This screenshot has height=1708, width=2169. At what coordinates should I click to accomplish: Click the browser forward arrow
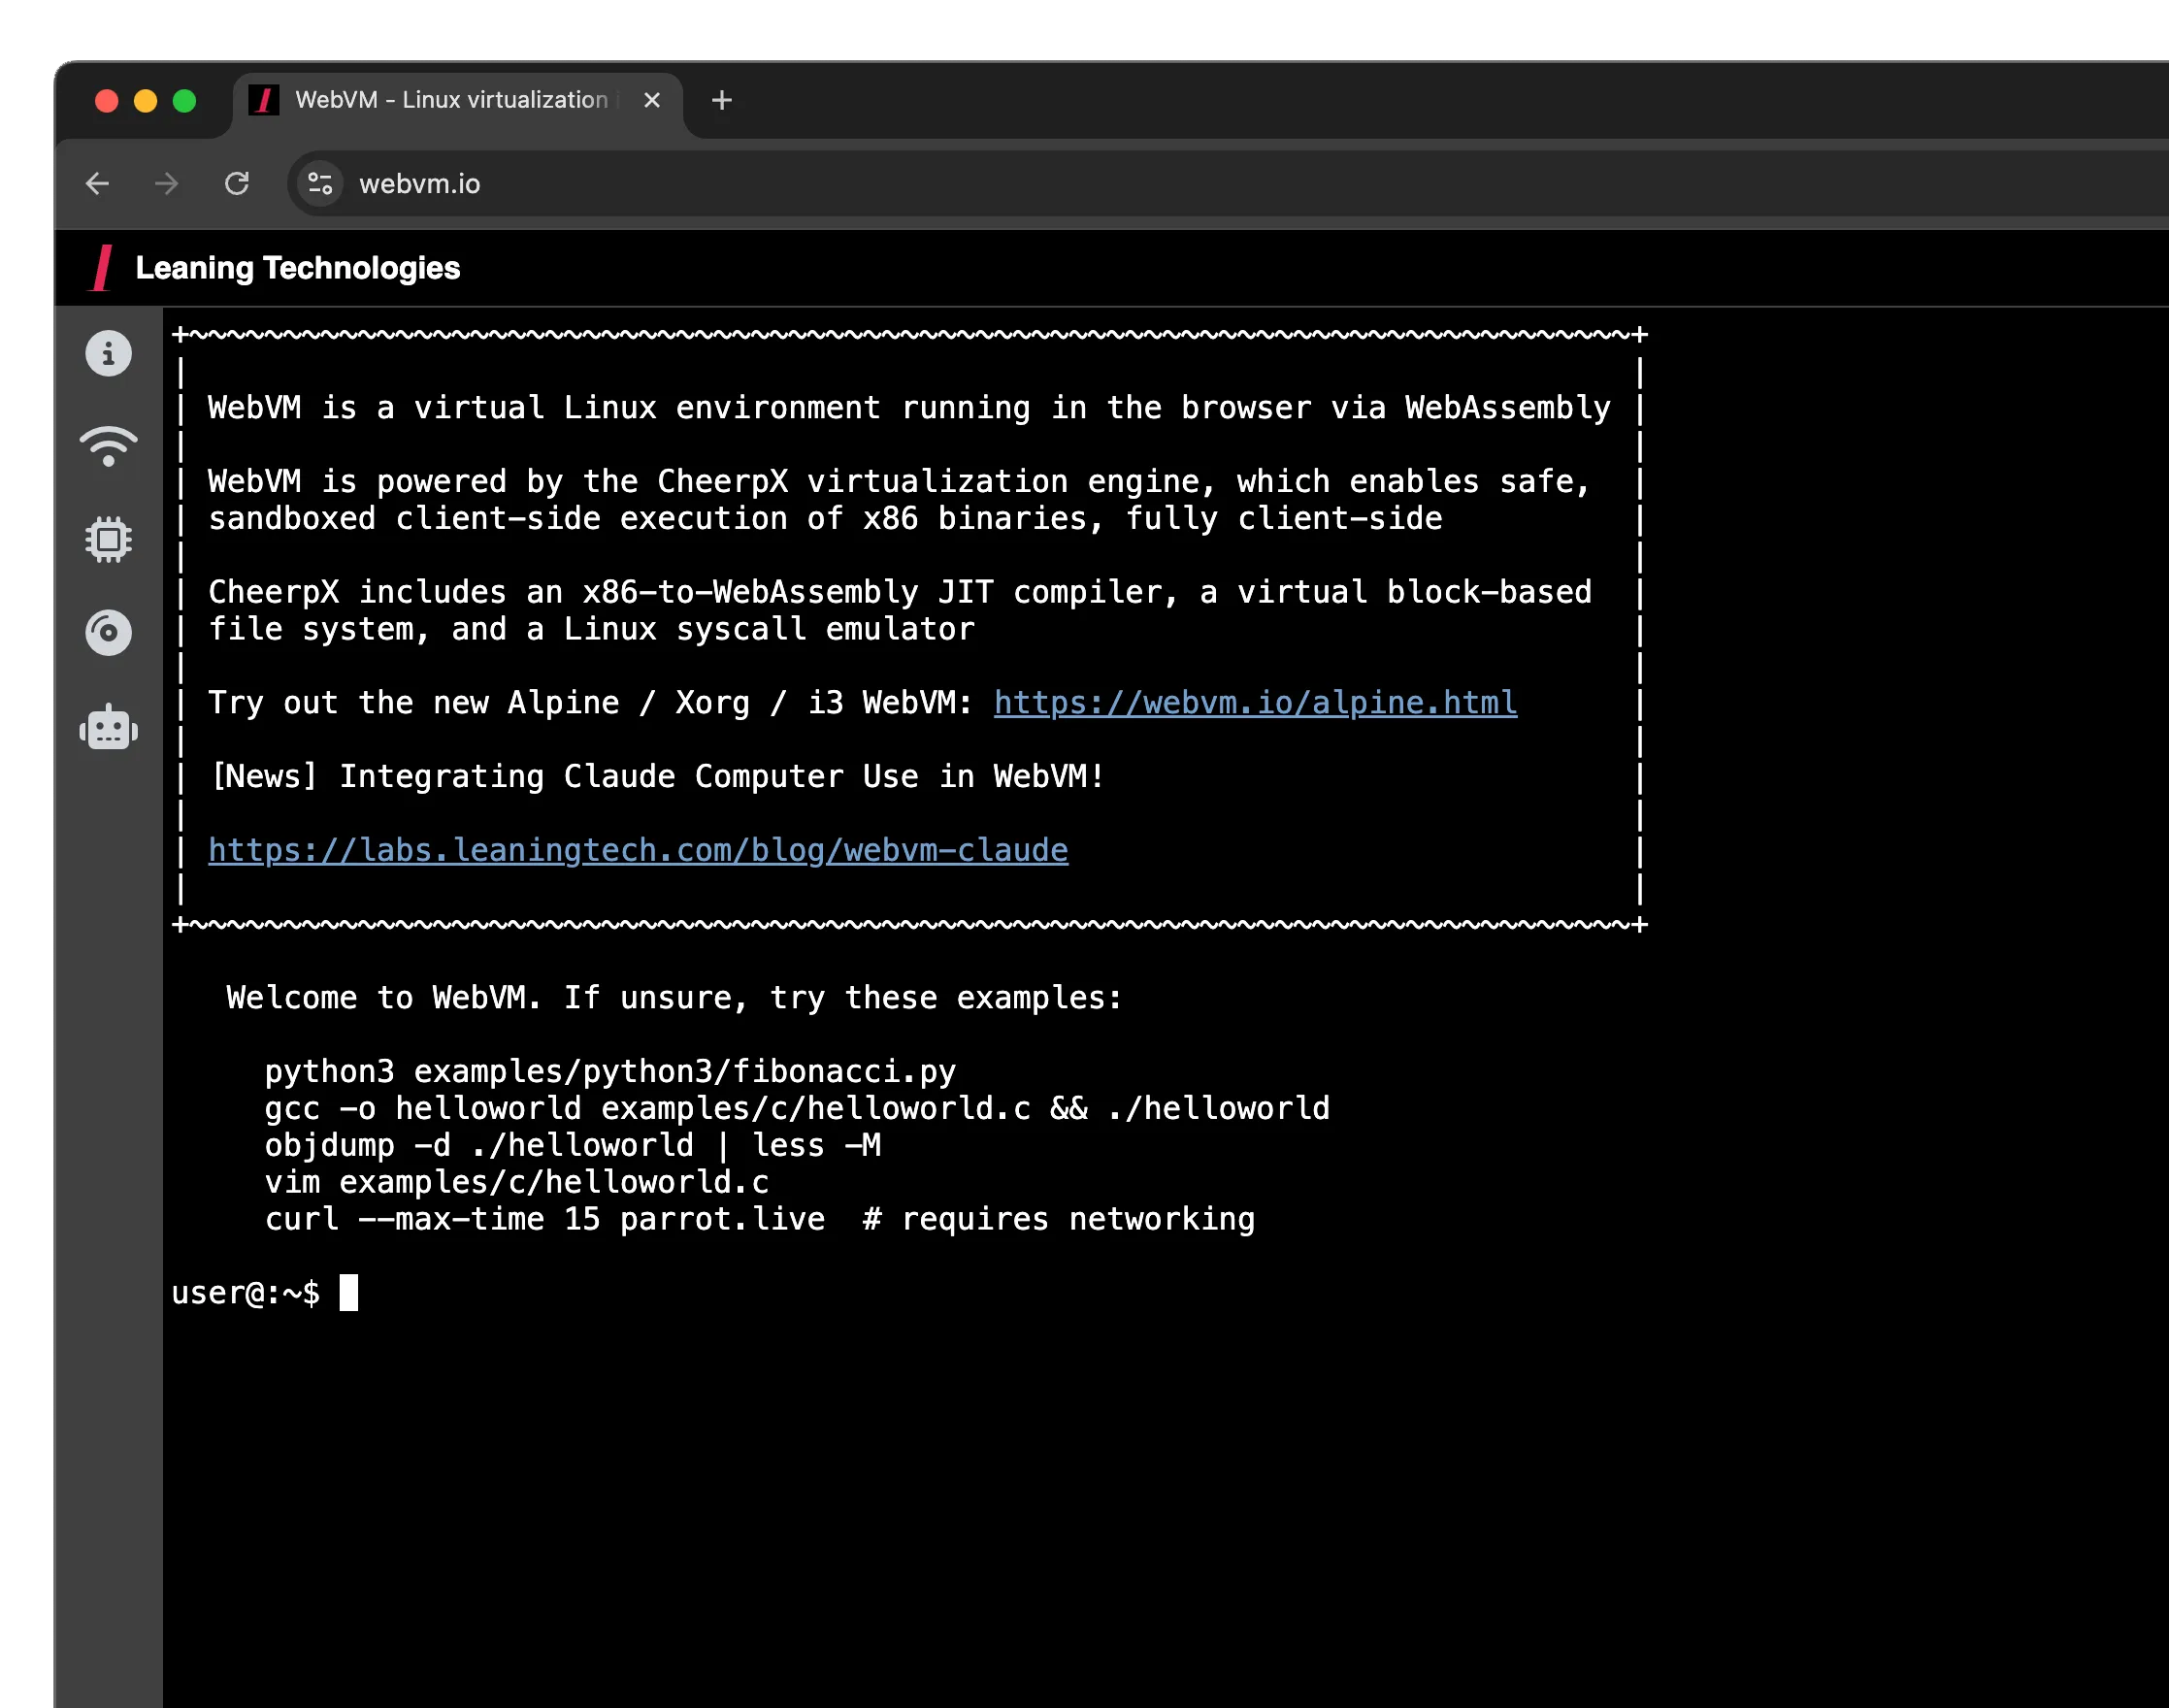(x=166, y=184)
